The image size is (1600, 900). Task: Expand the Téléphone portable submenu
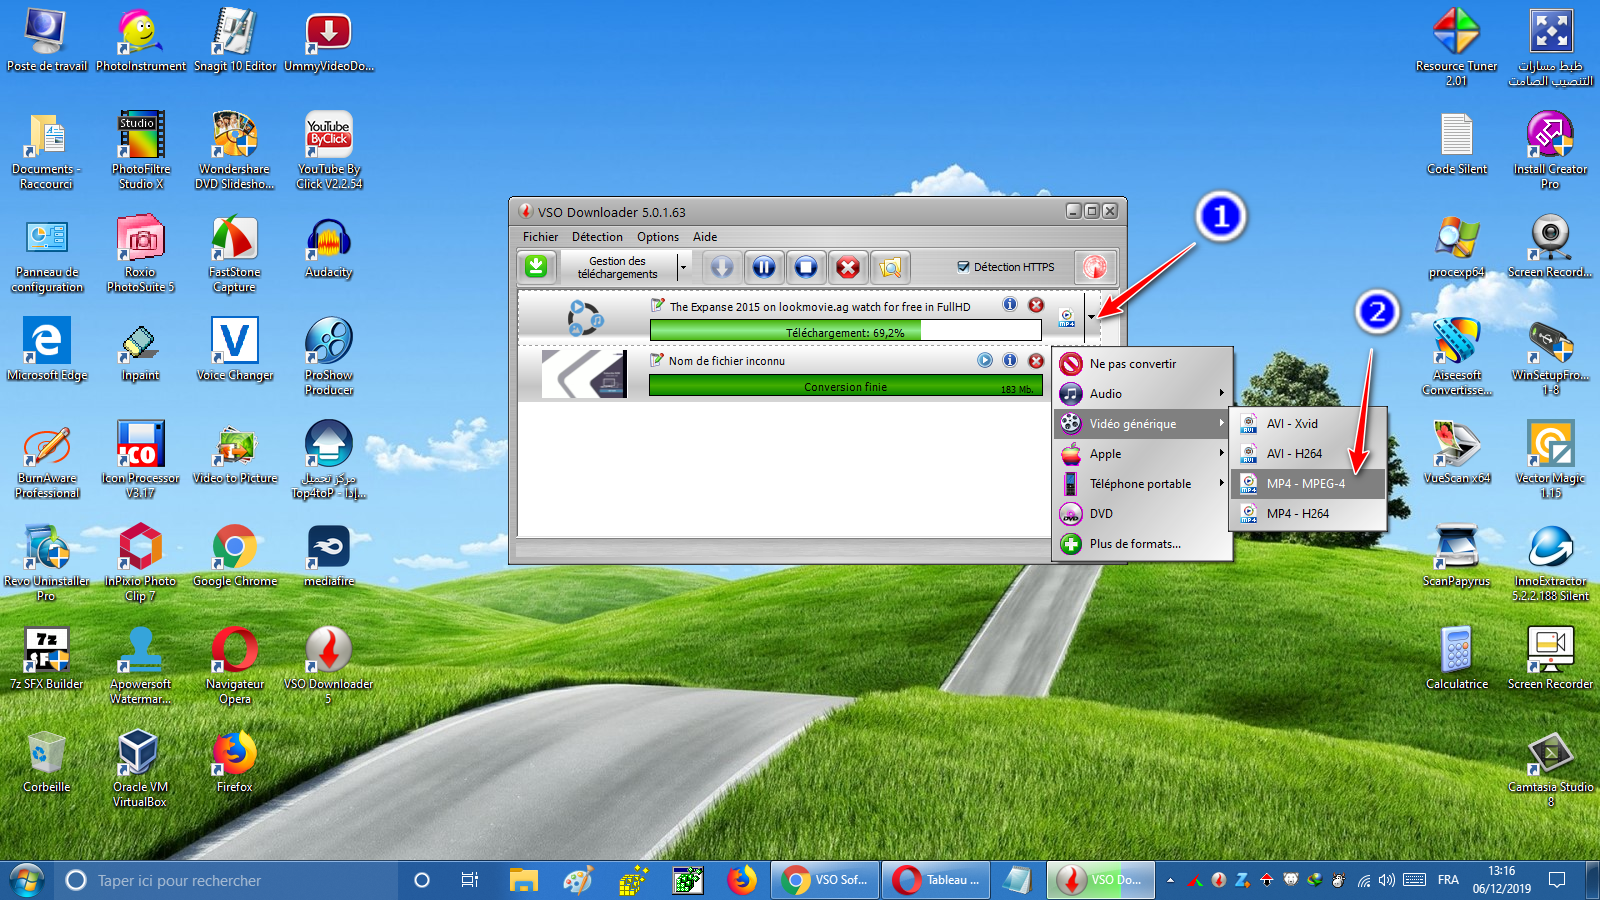[1143, 484]
